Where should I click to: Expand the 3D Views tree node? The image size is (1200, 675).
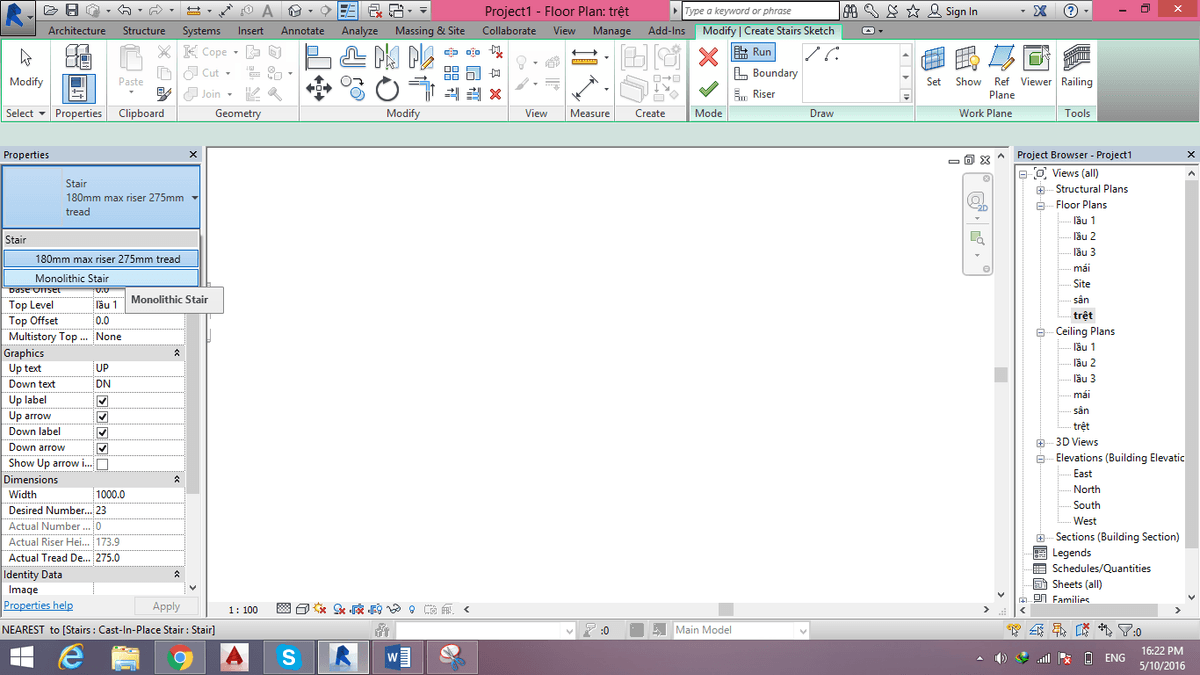pos(1040,442)
